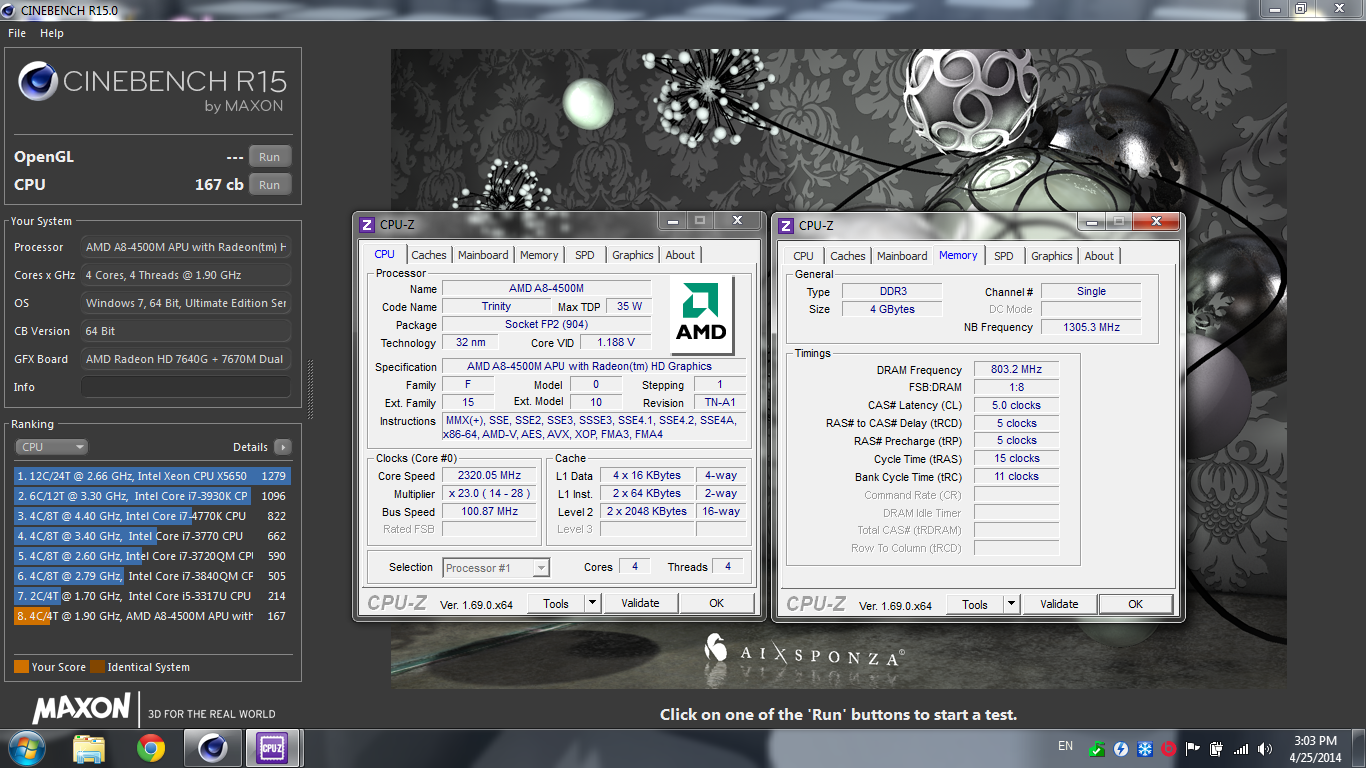
Task: Click the EN language indicator in tray
Action: [x=1065, y=746]
